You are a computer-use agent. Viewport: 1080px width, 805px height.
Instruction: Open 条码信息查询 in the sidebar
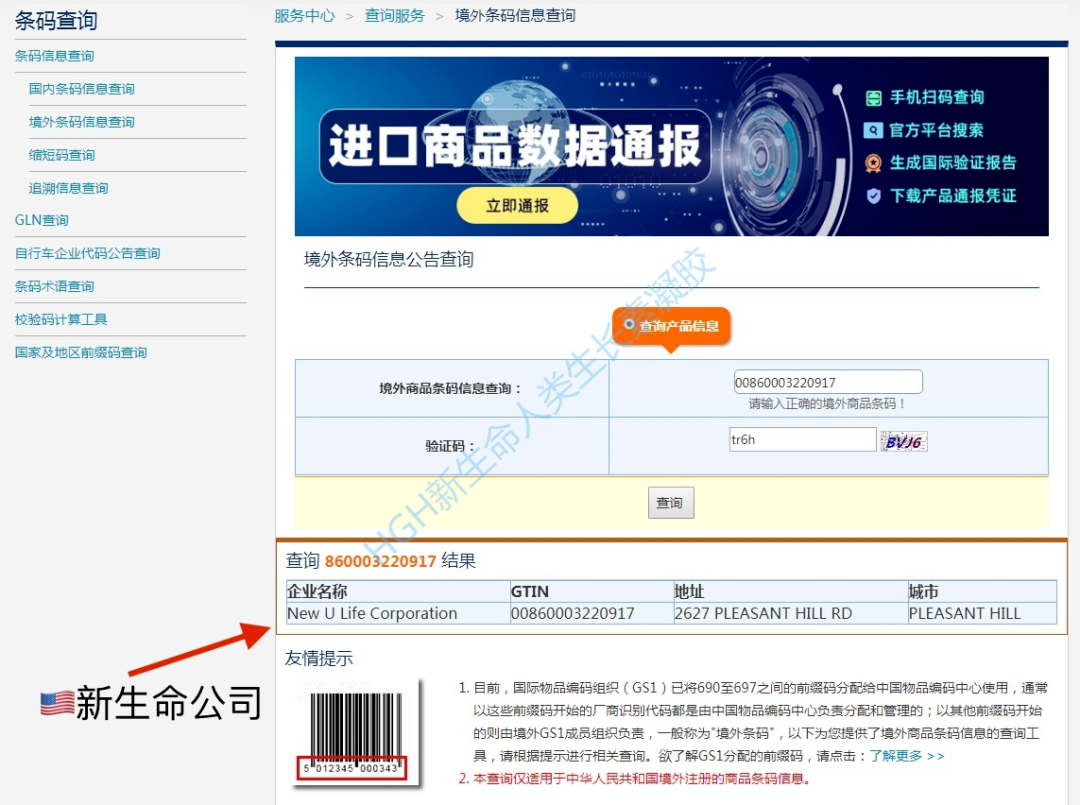coord(54,56)
